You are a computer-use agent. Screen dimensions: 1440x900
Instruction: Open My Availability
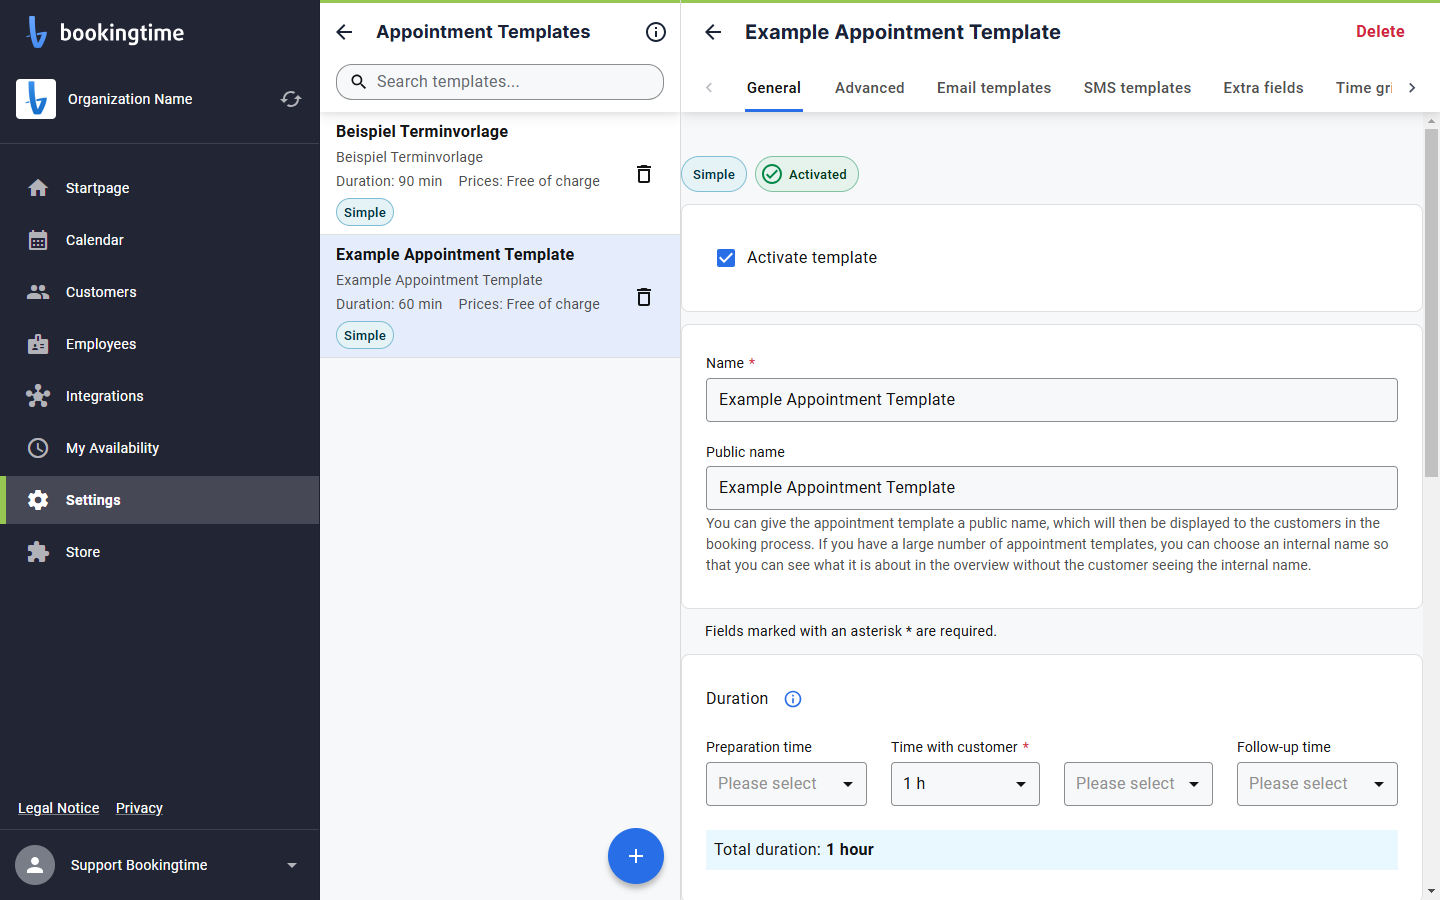pos(160,448)
